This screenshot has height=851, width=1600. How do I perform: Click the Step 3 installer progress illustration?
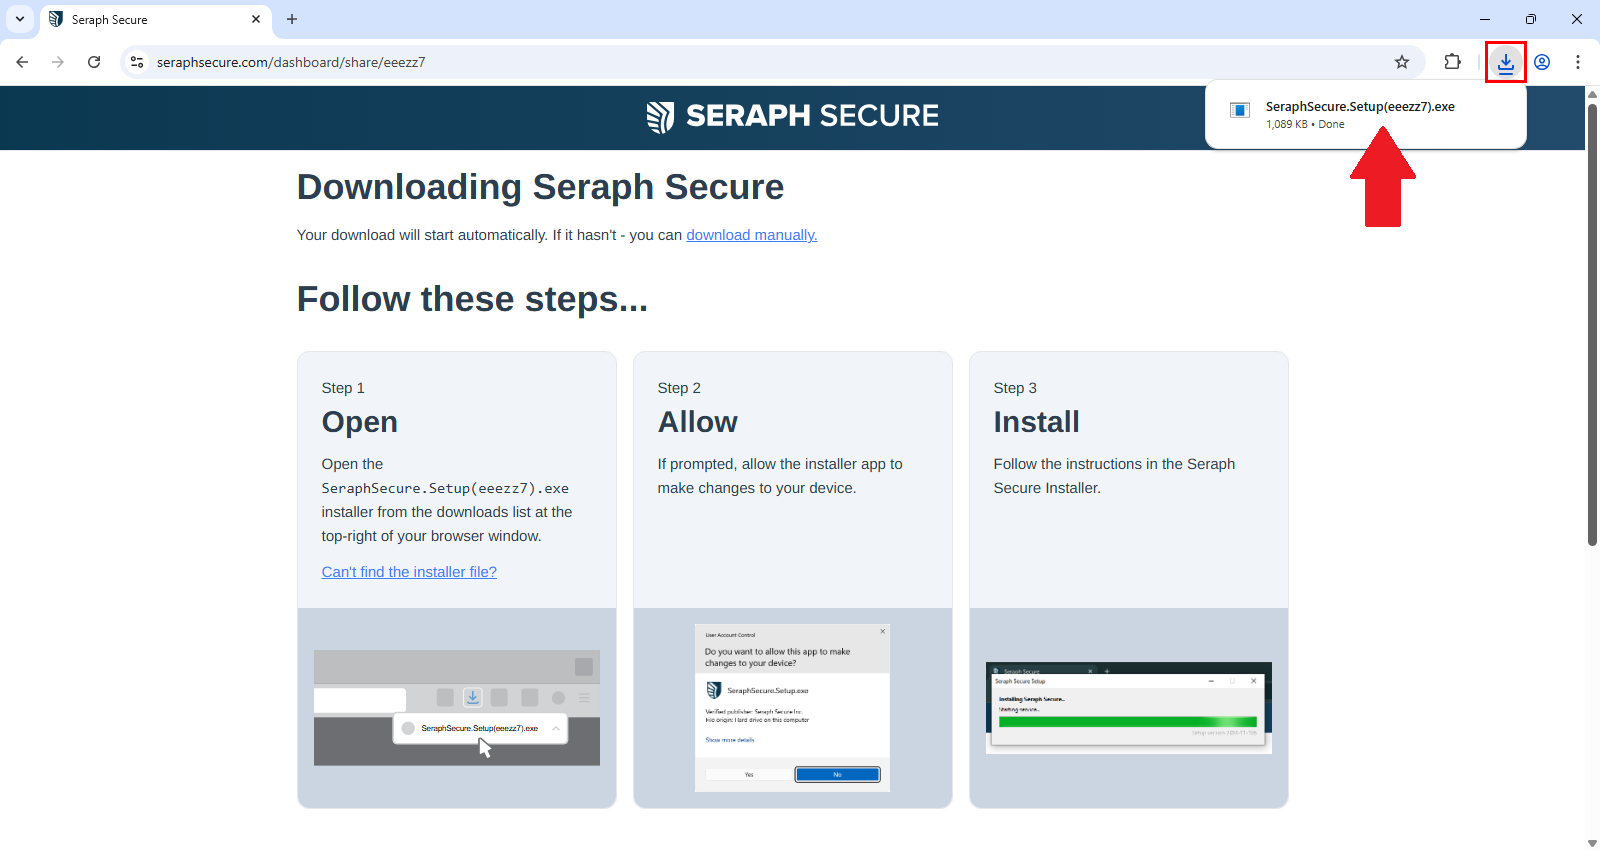pos(1129,708)
